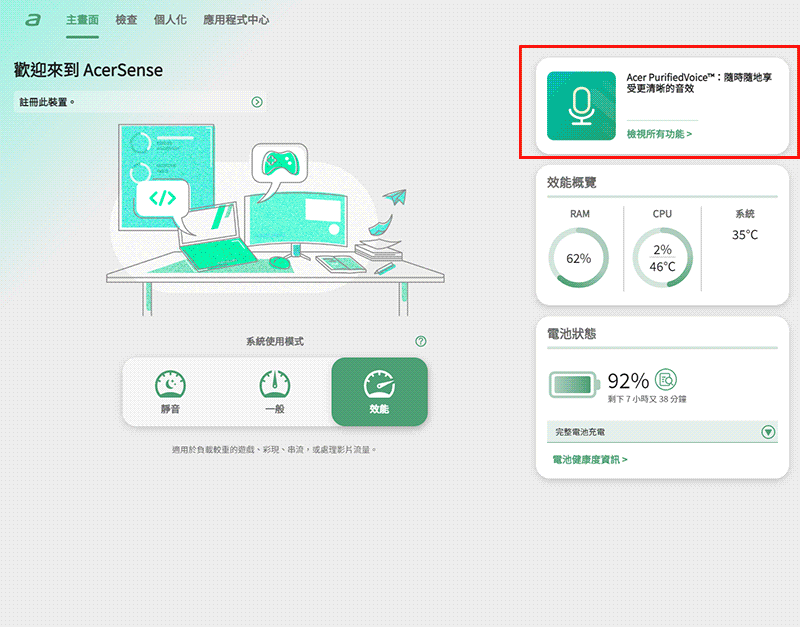Click the battery level icon
800x627 pixels.
[x=574, y=385]
